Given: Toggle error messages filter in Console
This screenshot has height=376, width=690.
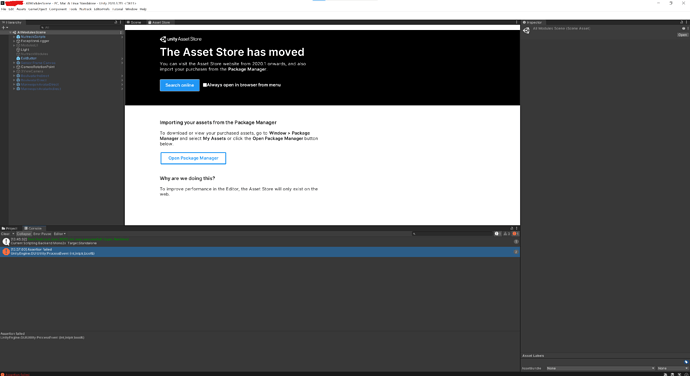Looking at the screenshot, I should pos(515,234).
